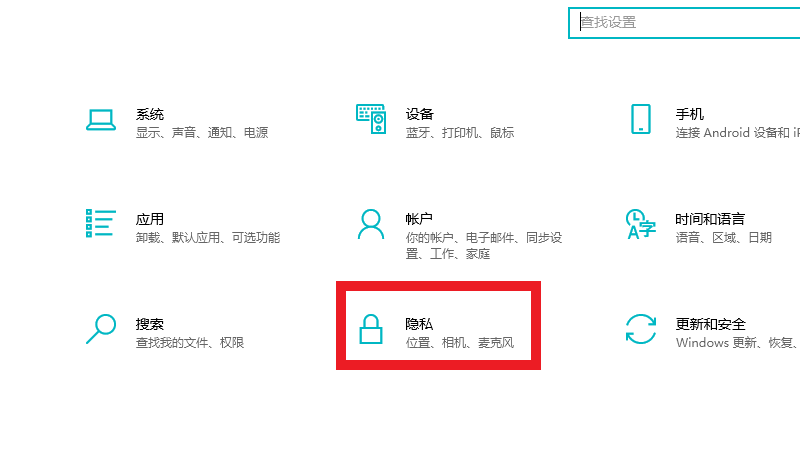Click the person icon for 帐户
The image size is (800, 450).
click(371, 224)
